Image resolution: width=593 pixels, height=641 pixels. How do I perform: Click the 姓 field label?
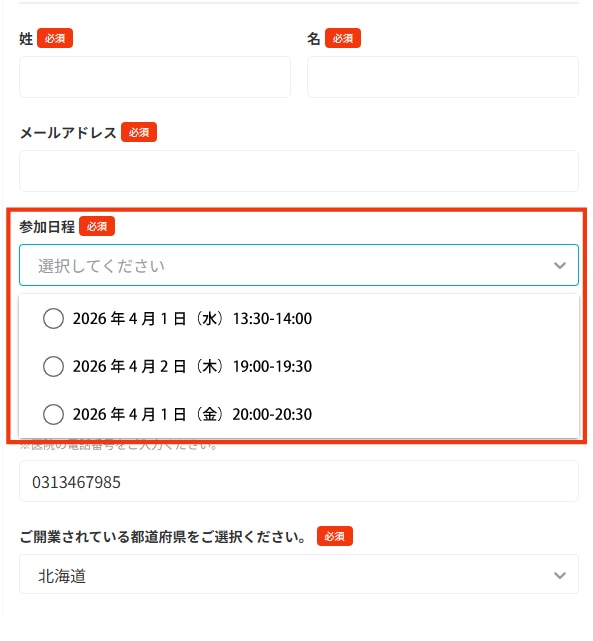(26, 38)
